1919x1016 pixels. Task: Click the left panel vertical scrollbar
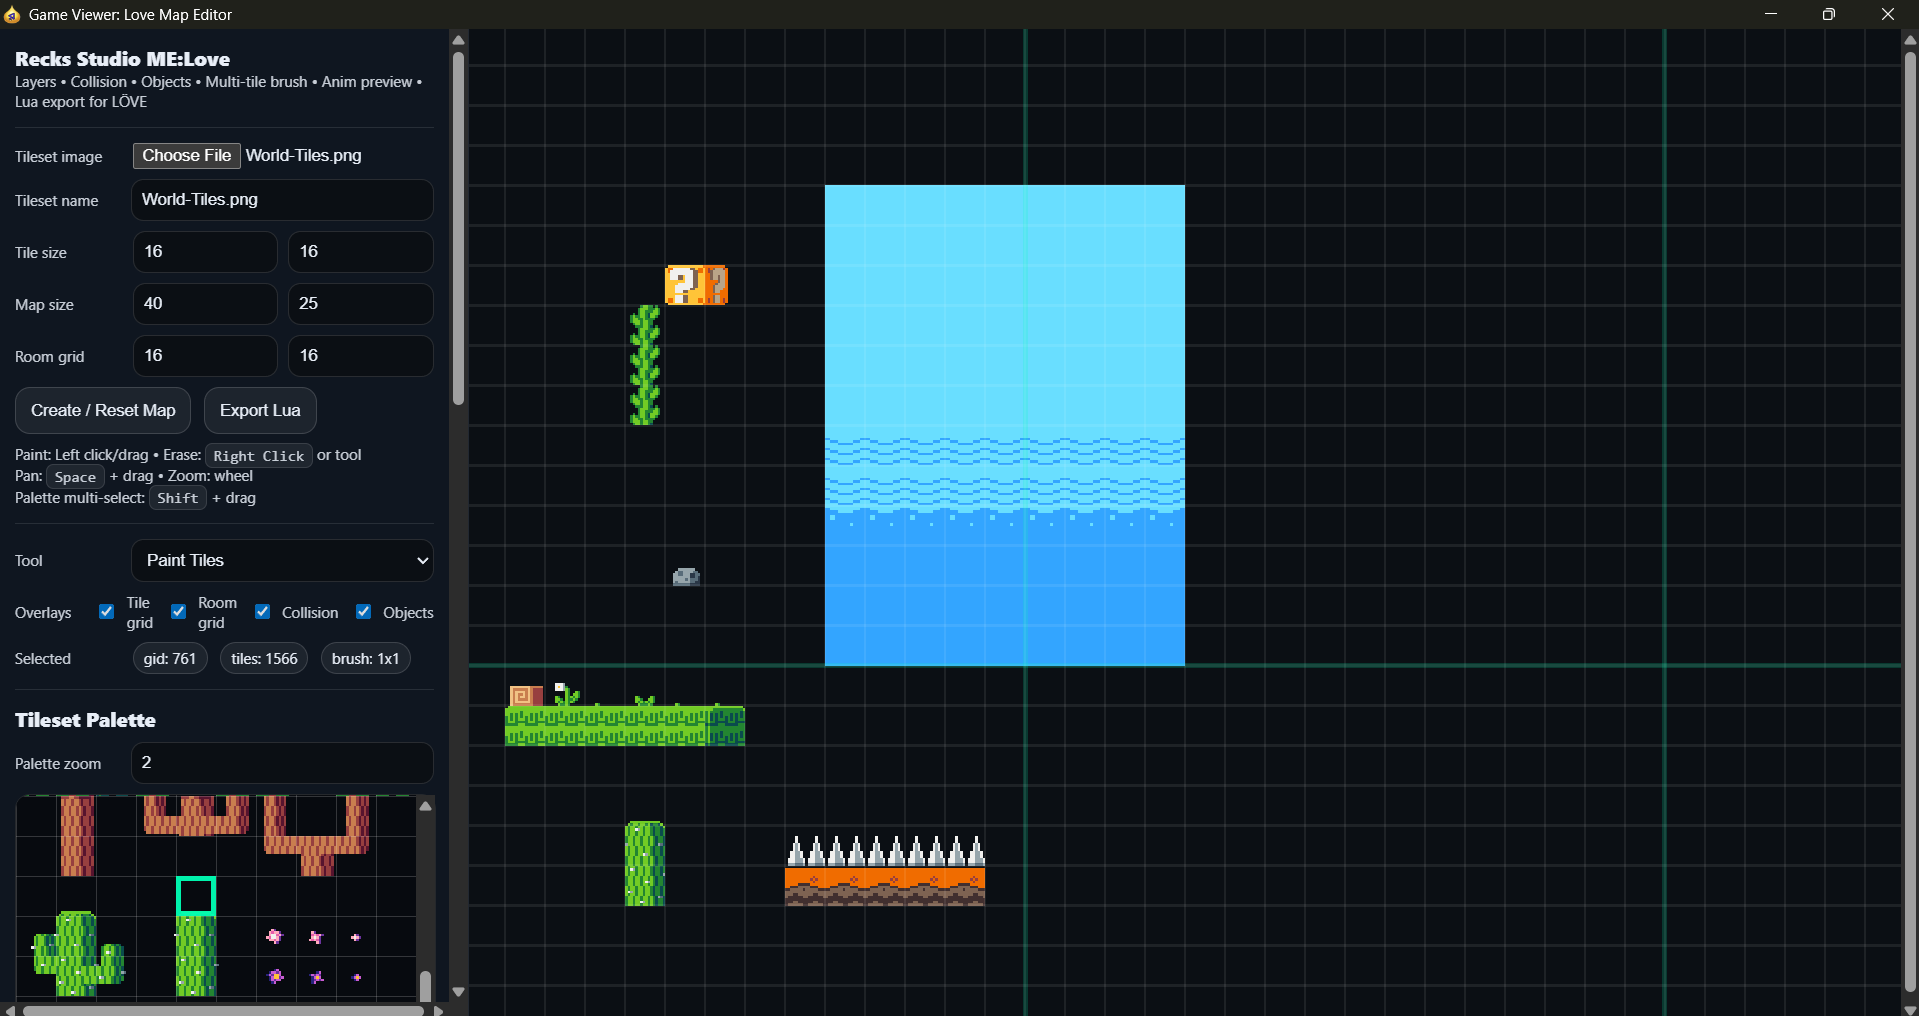click(x=458, y=229)
